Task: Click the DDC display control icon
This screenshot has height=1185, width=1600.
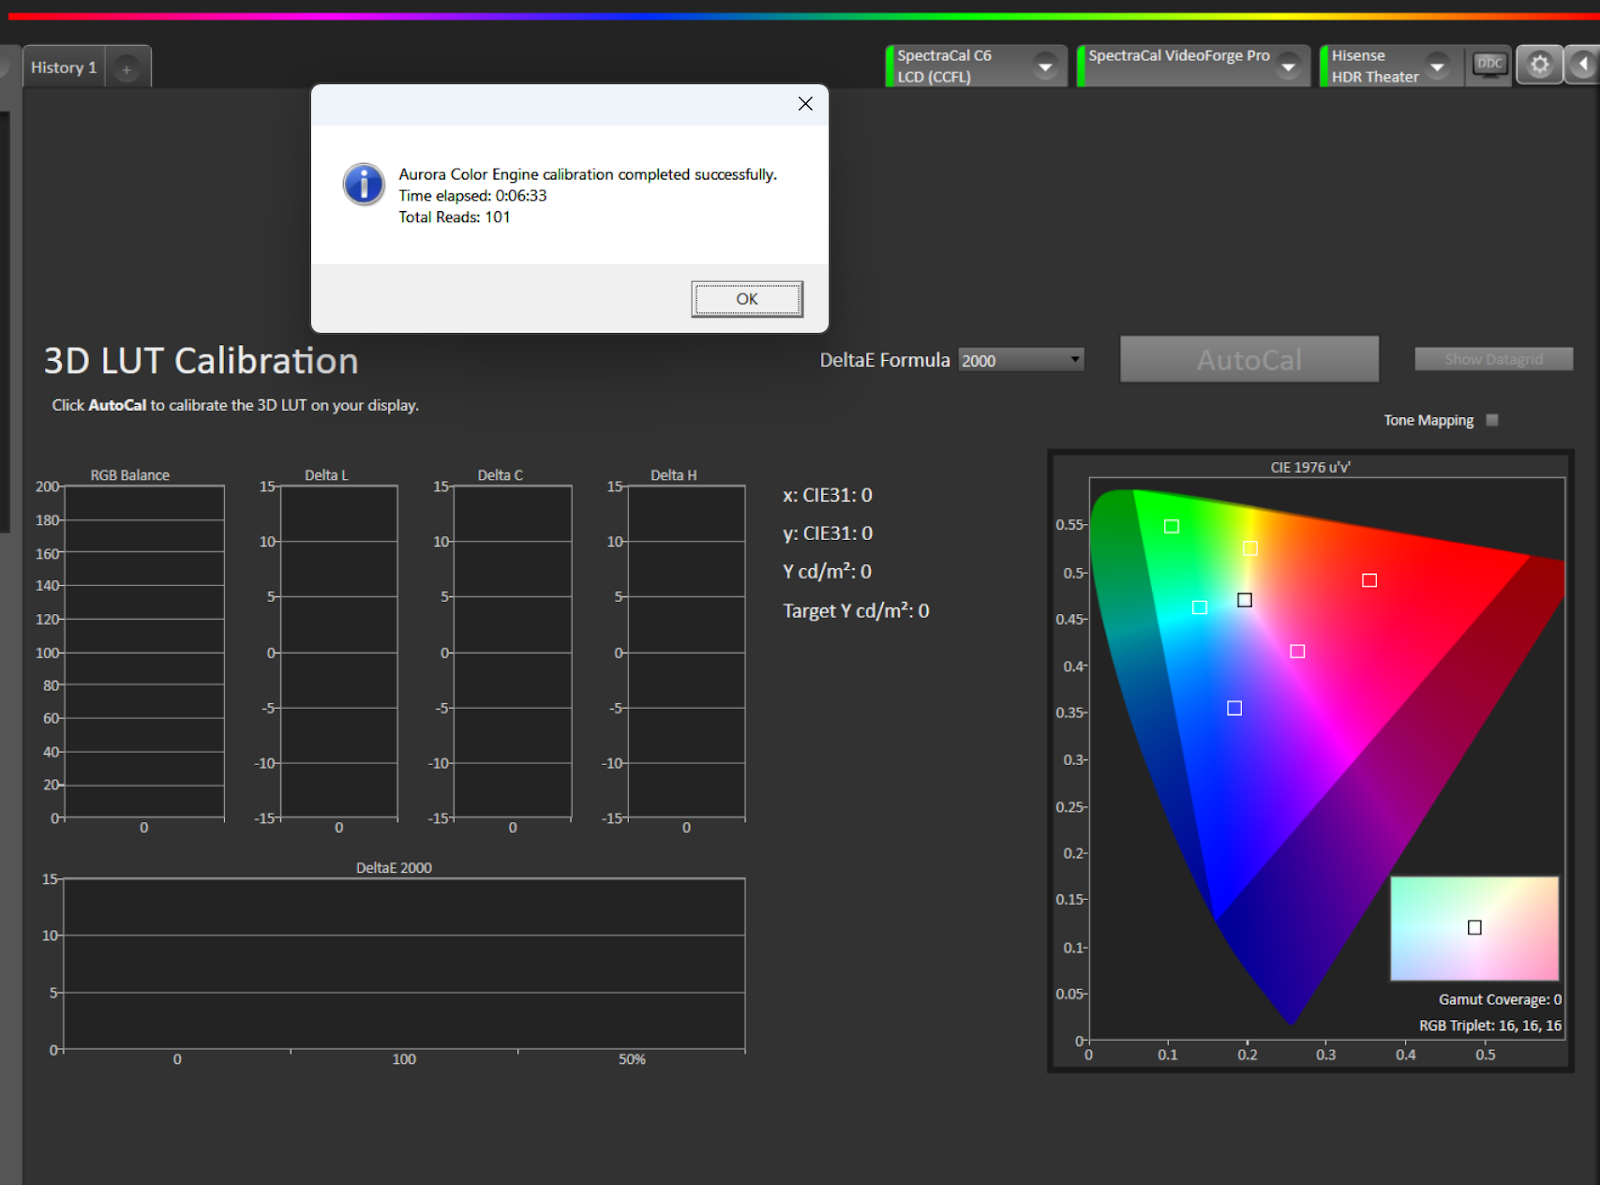Action: (1489, 66)
